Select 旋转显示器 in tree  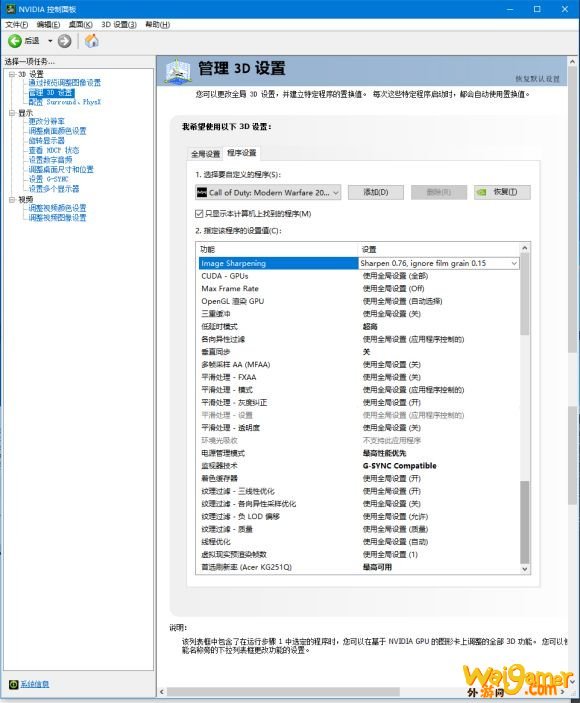point(47,141)
